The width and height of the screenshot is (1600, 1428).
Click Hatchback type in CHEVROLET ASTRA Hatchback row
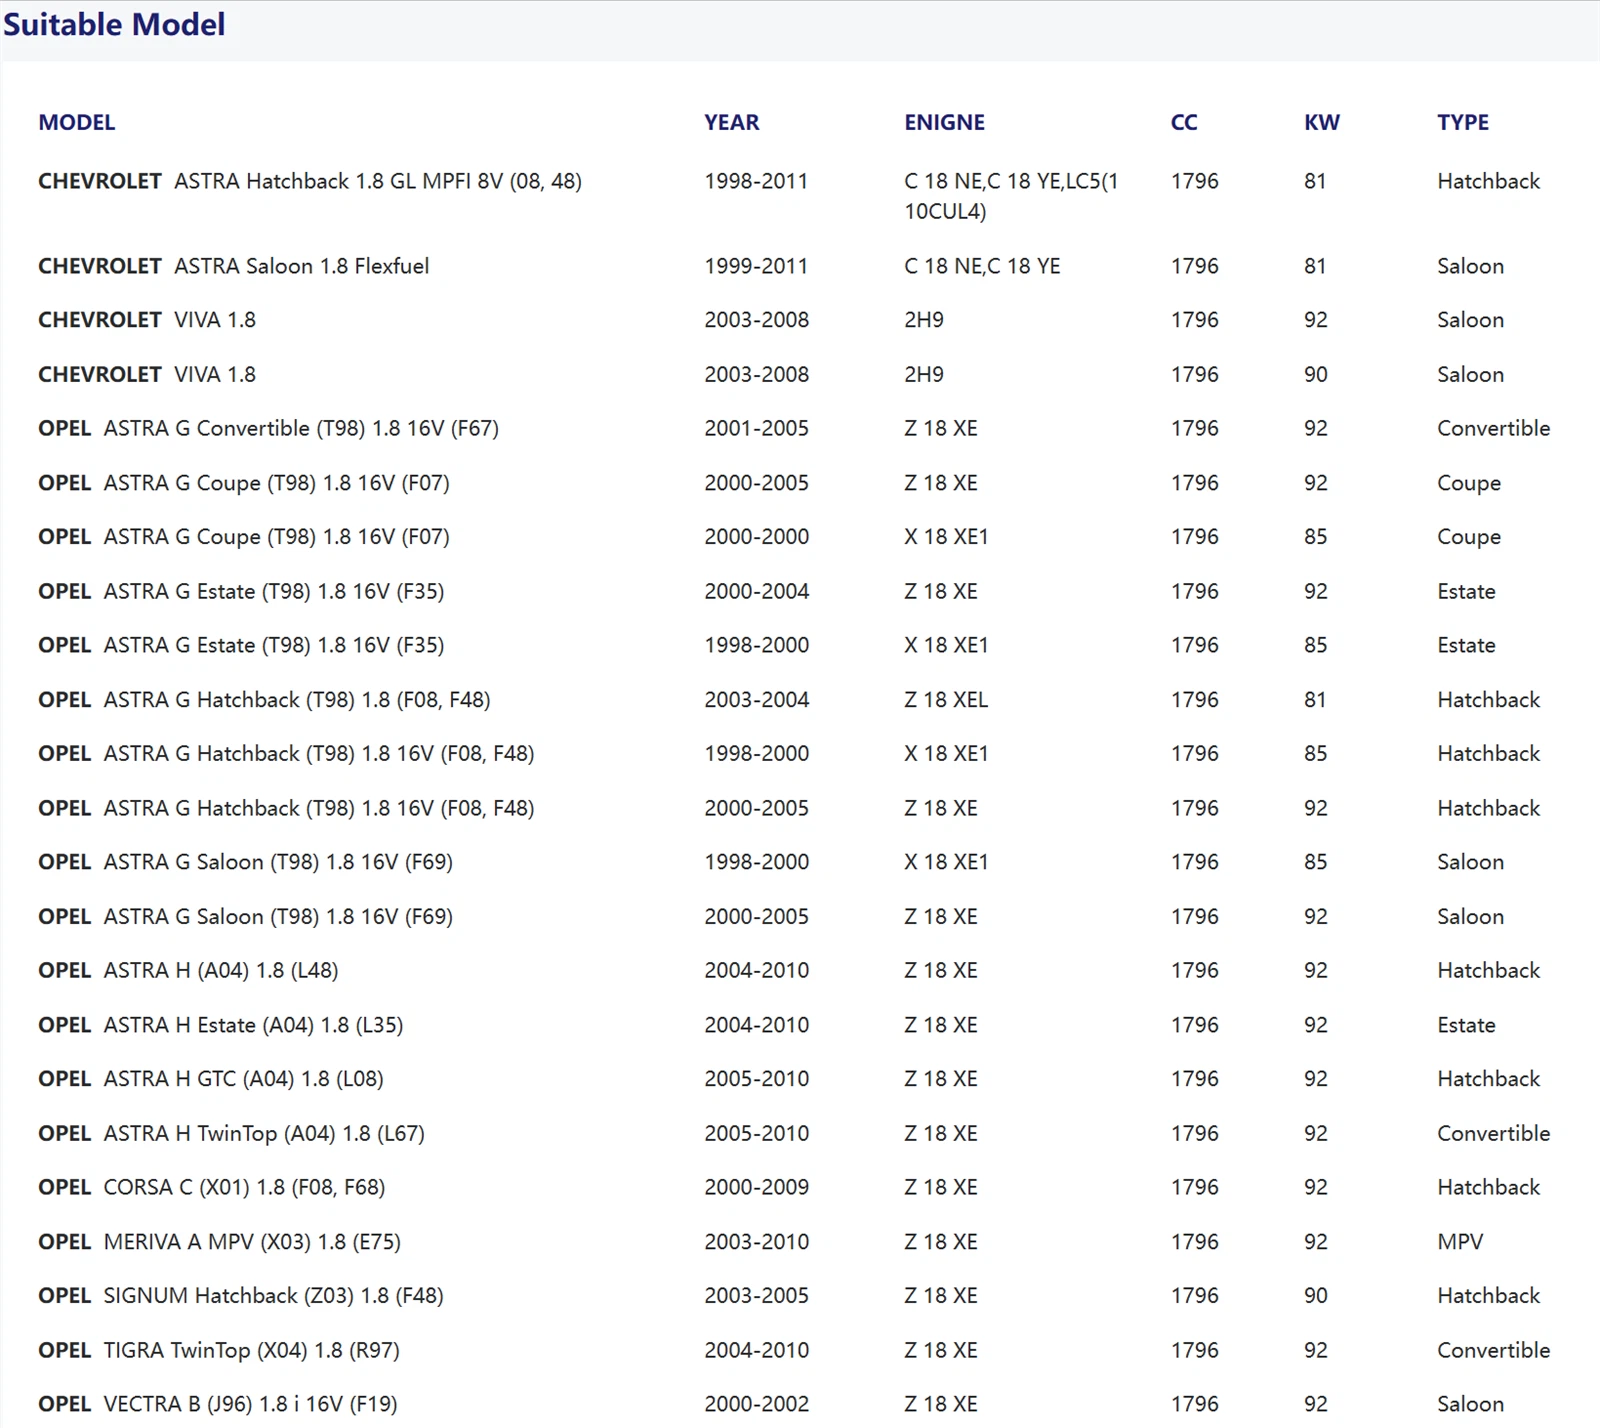coord(1488,181)
